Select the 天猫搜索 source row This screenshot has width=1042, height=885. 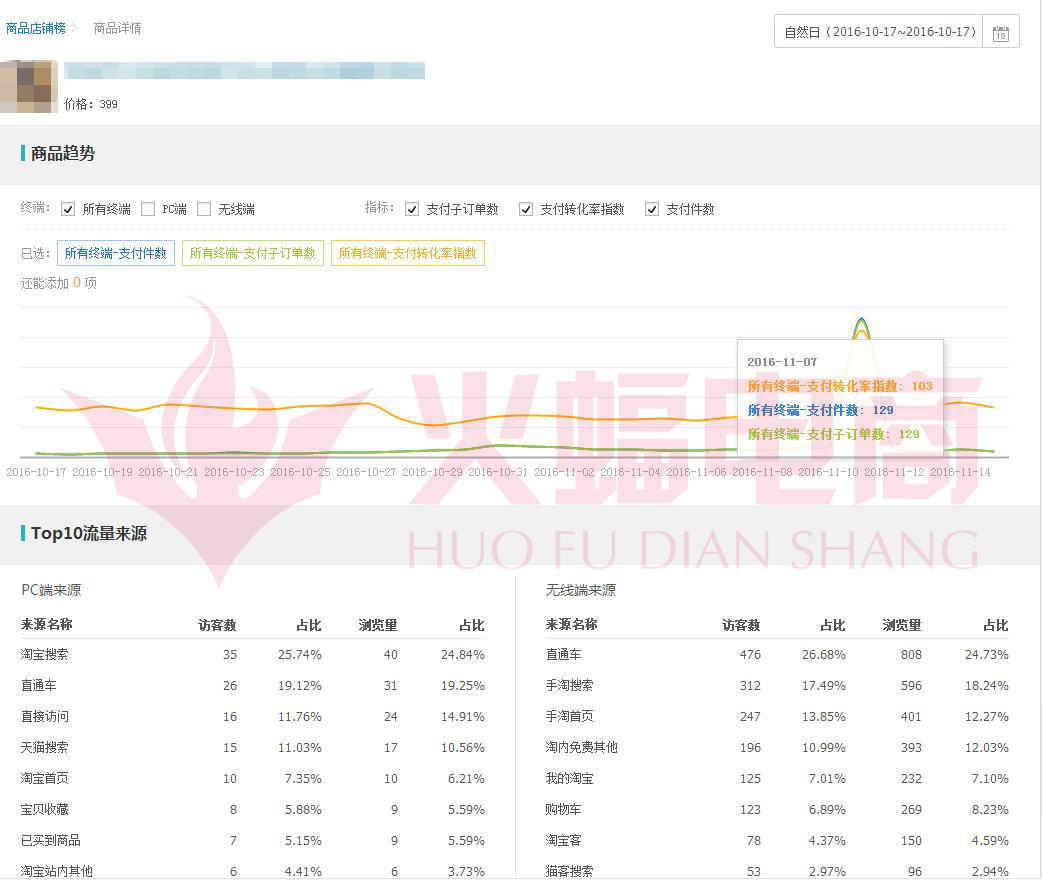click(x=253, y=747)
